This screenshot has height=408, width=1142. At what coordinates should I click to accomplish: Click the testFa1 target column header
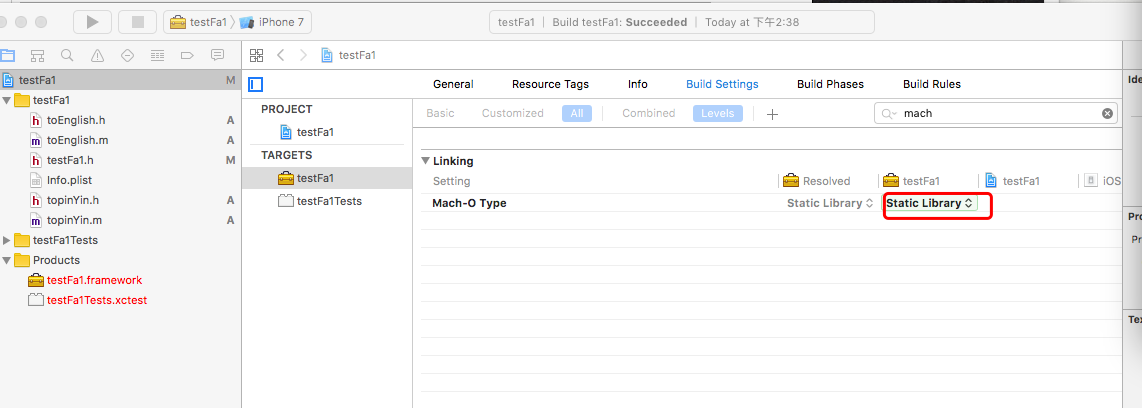(921, 181)
